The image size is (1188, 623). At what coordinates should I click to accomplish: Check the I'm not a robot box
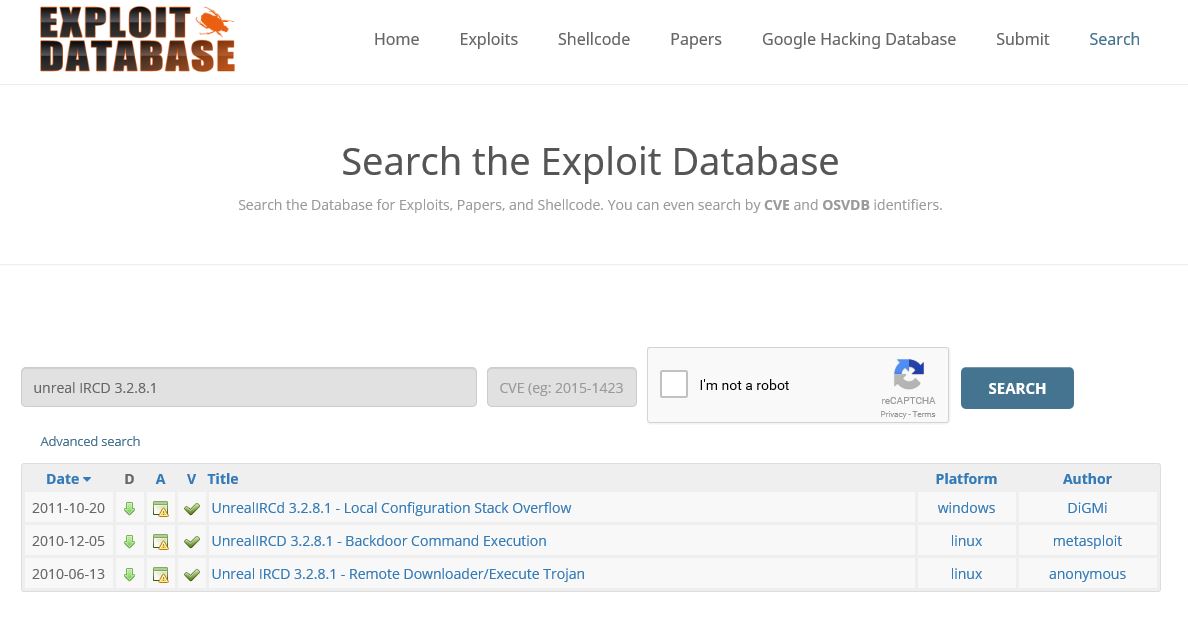point(674,384)
